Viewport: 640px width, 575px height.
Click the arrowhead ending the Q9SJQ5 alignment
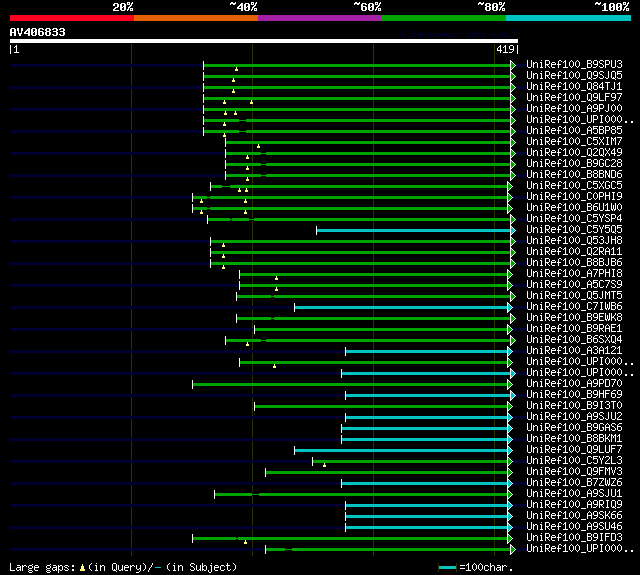click(513, 76)
